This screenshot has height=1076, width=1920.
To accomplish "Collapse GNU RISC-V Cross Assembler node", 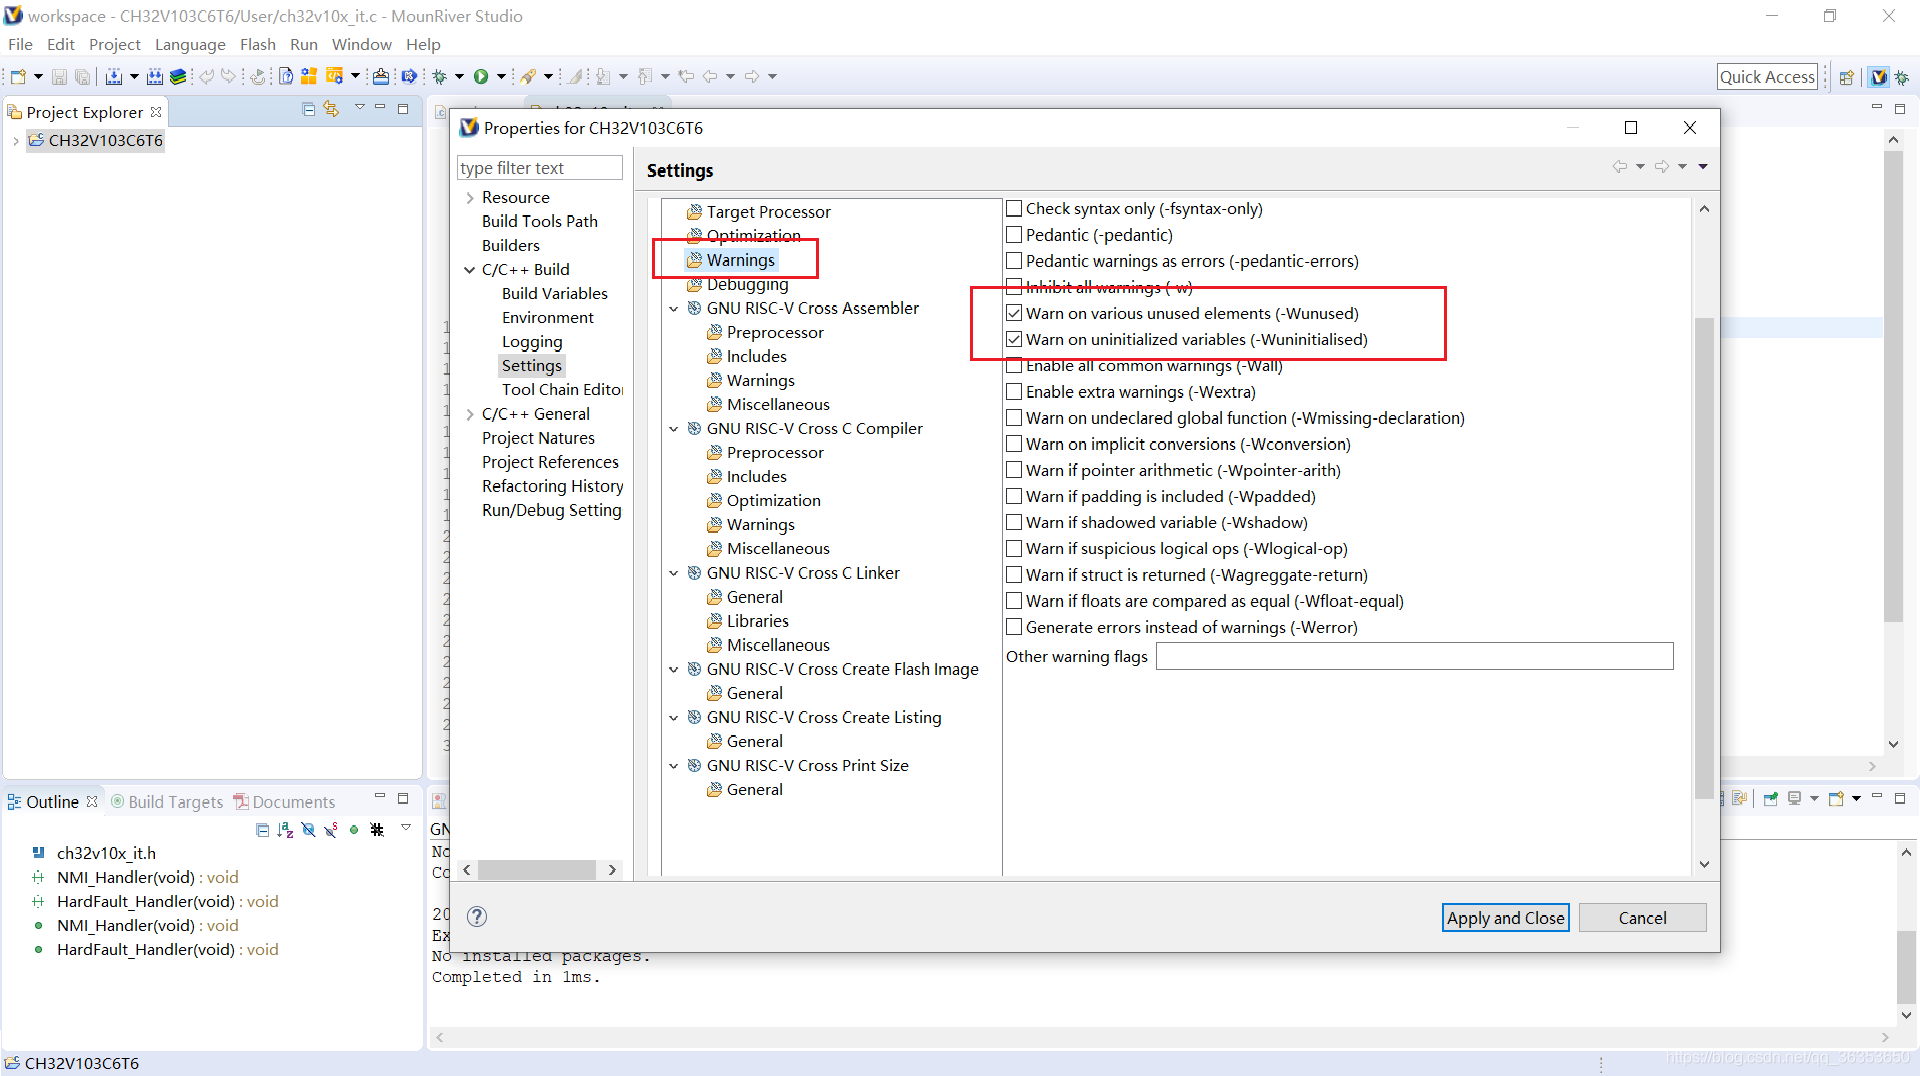I will point(674,309).
